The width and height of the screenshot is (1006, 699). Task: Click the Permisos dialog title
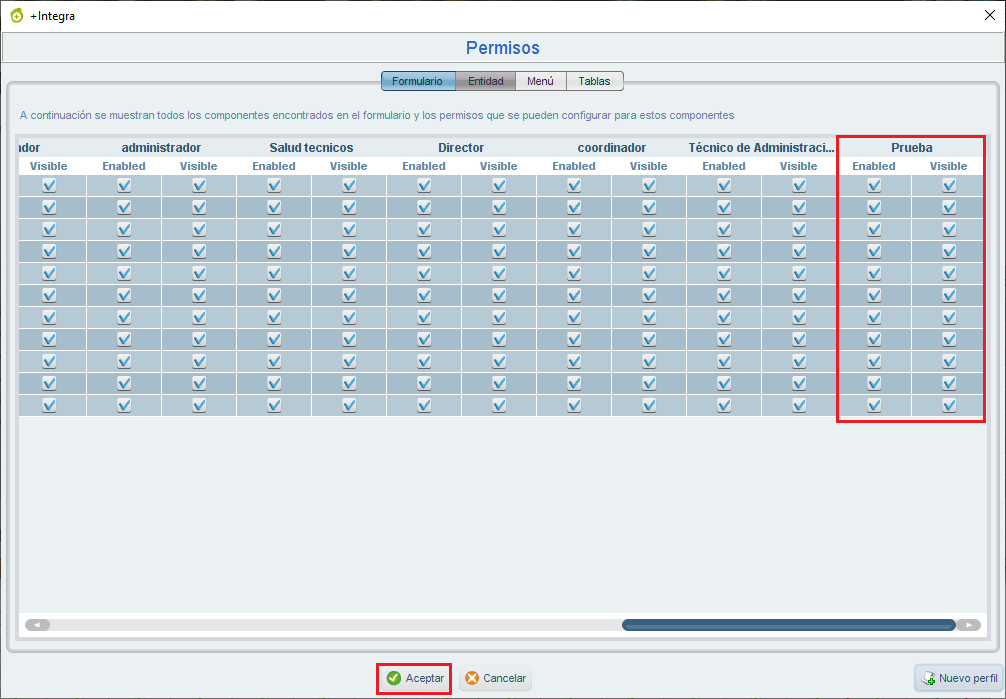click(502, 47)
